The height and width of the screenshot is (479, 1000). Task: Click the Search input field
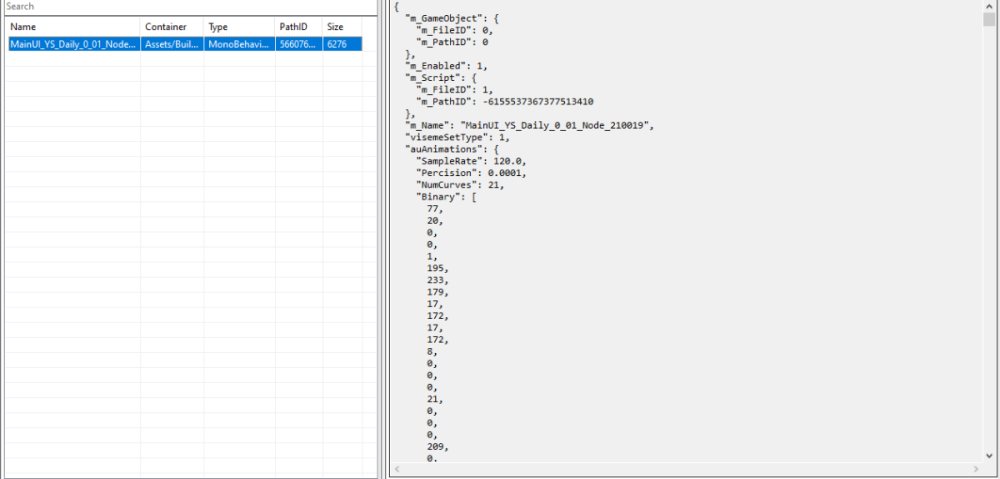(188, 7)
